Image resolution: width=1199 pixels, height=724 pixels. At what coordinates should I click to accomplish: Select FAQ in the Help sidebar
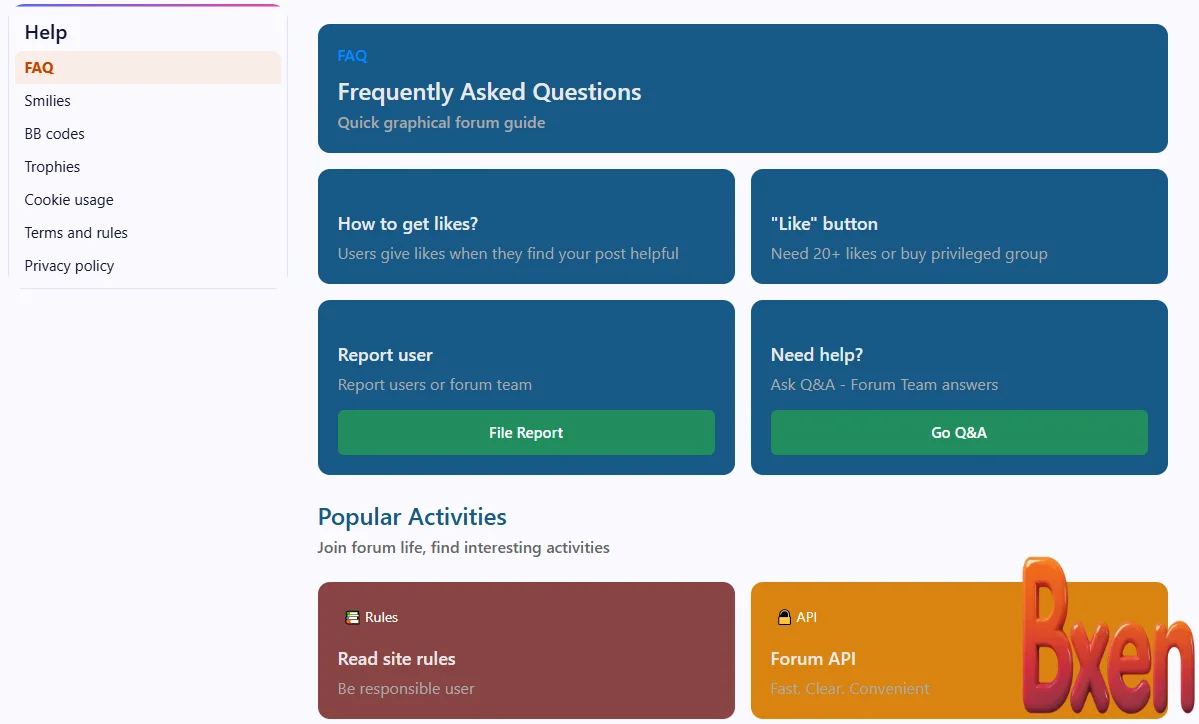(x=40, y=68)
